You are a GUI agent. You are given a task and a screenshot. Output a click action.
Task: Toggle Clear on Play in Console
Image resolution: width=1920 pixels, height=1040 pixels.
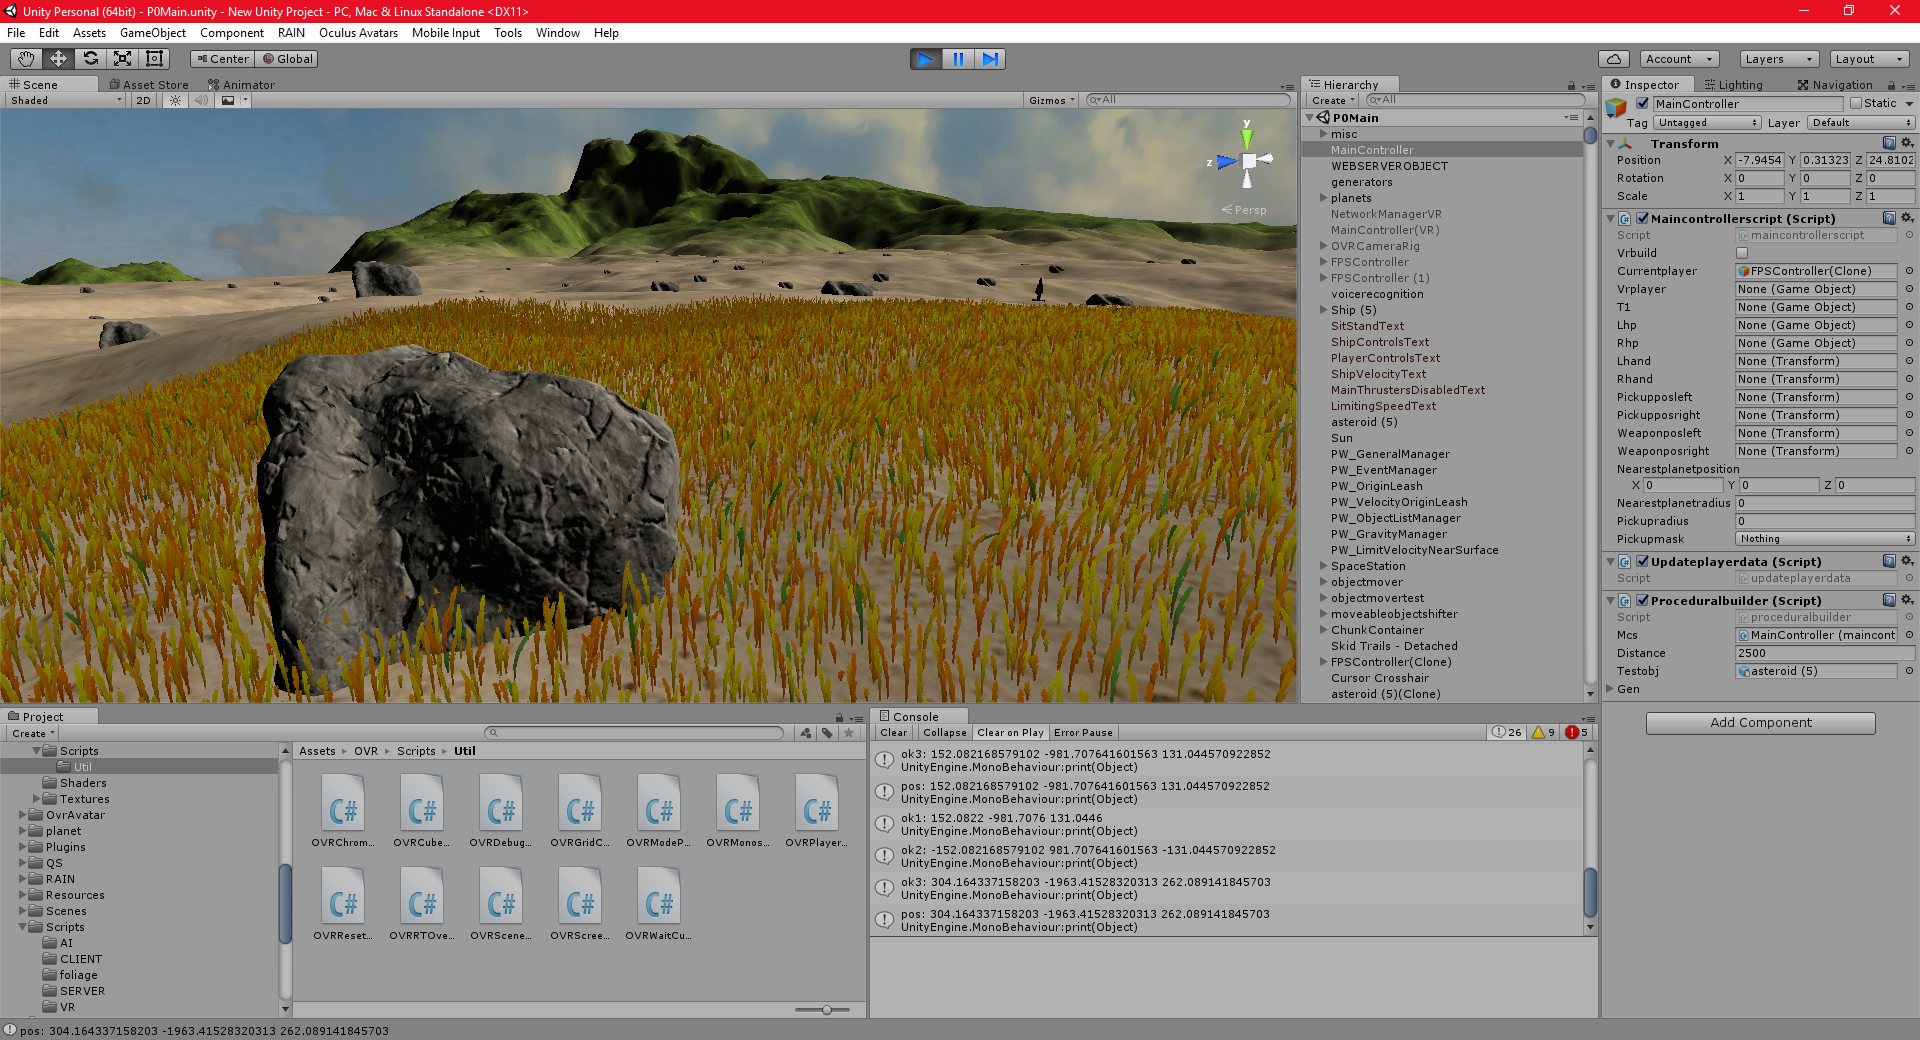click(1010, 733)
